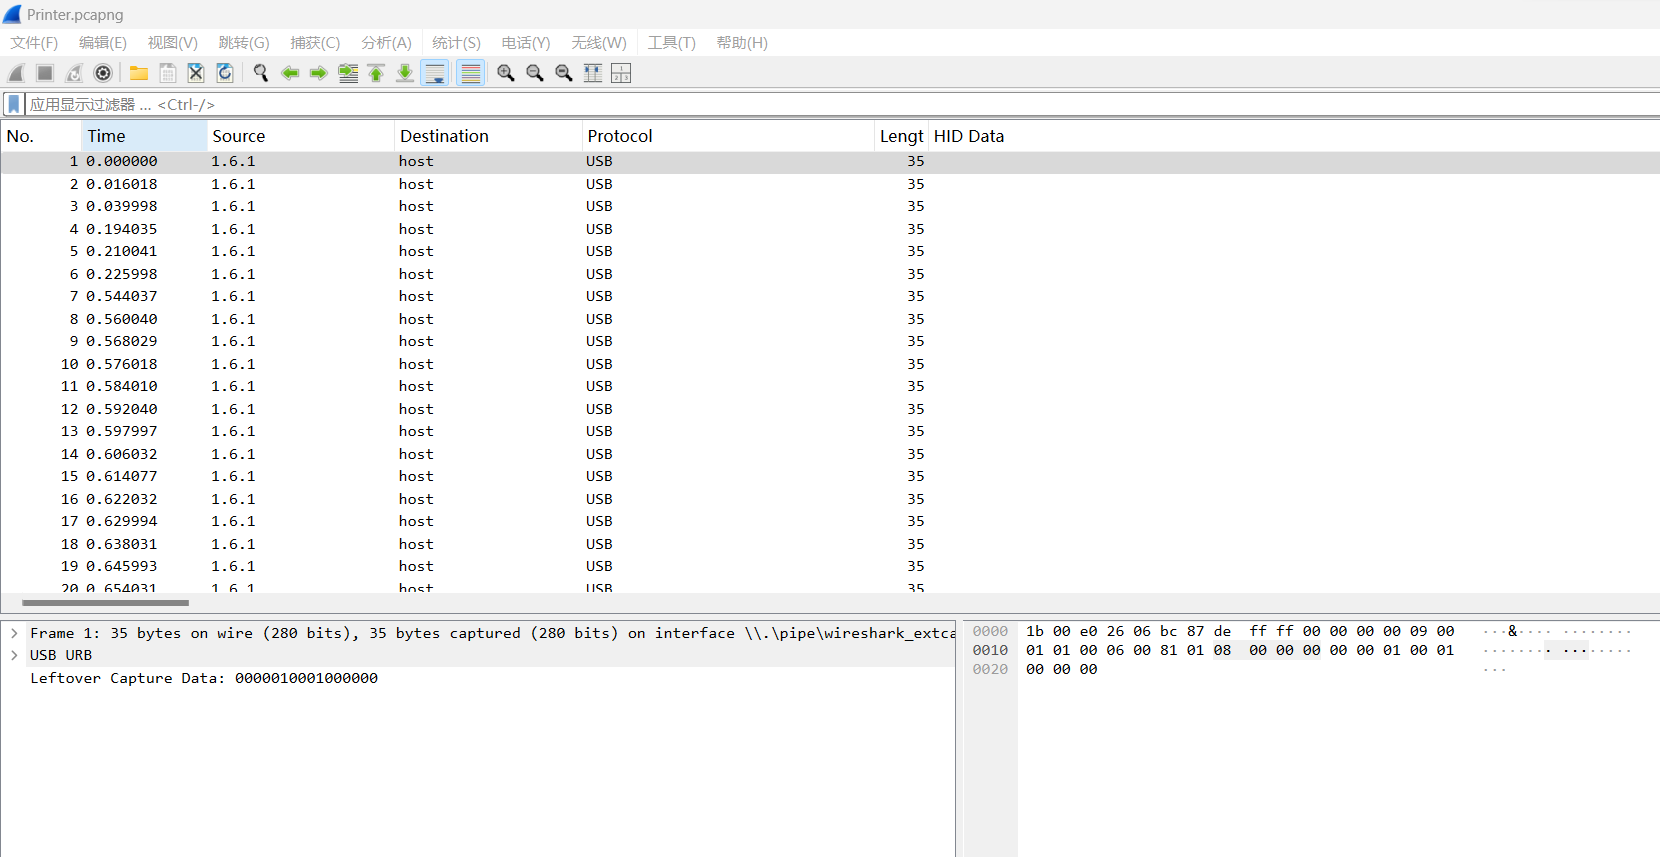
Task: Click the packet list horizontal scrollbar
Action: click(105, 603)
